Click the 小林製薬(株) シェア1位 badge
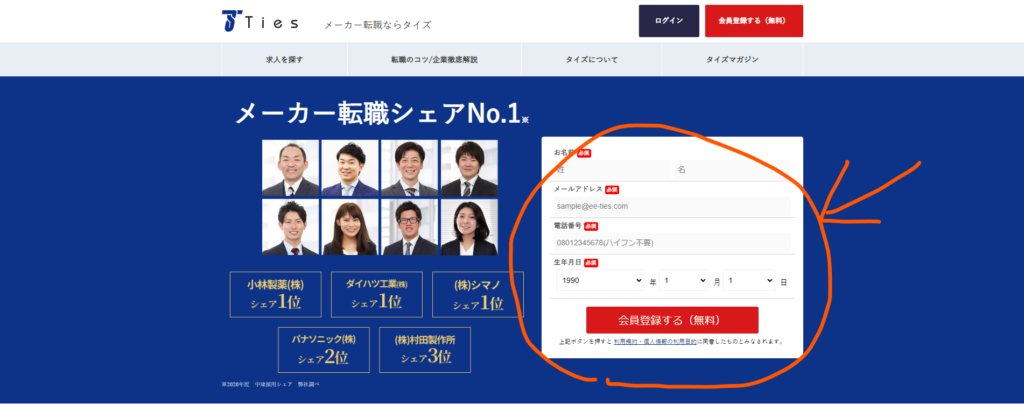The width and height of the screenshot is (1024, 404). coord(276,294)
